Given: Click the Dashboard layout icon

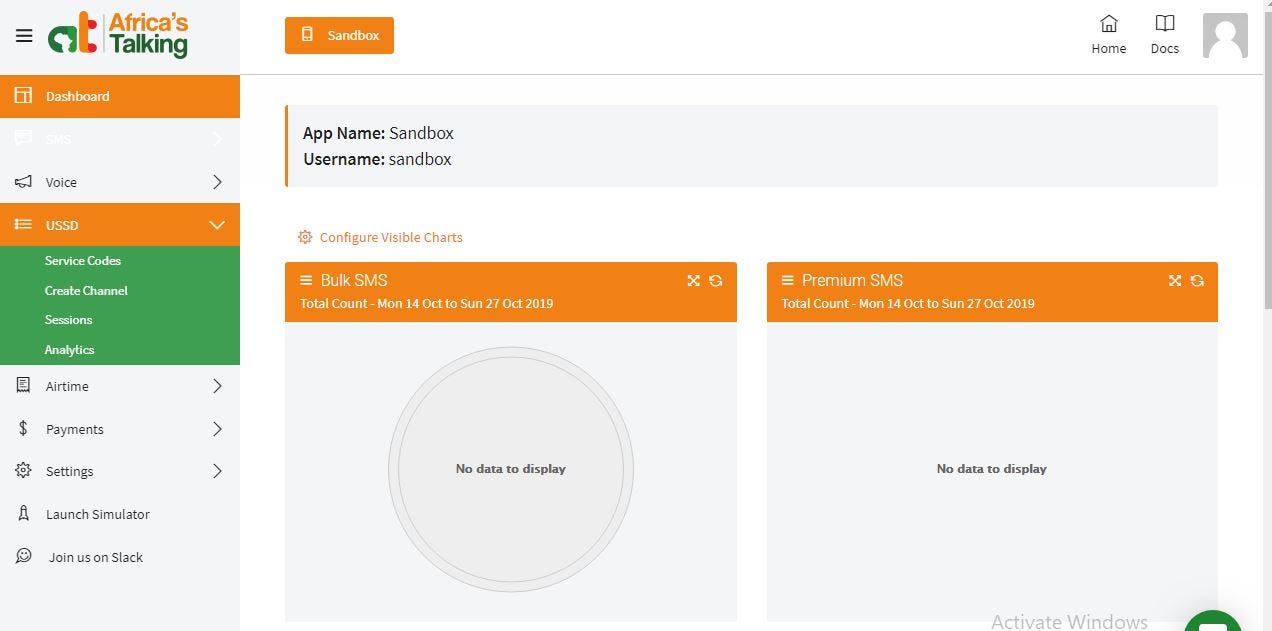Looking at the screenshot, I should tap(23, 96).
